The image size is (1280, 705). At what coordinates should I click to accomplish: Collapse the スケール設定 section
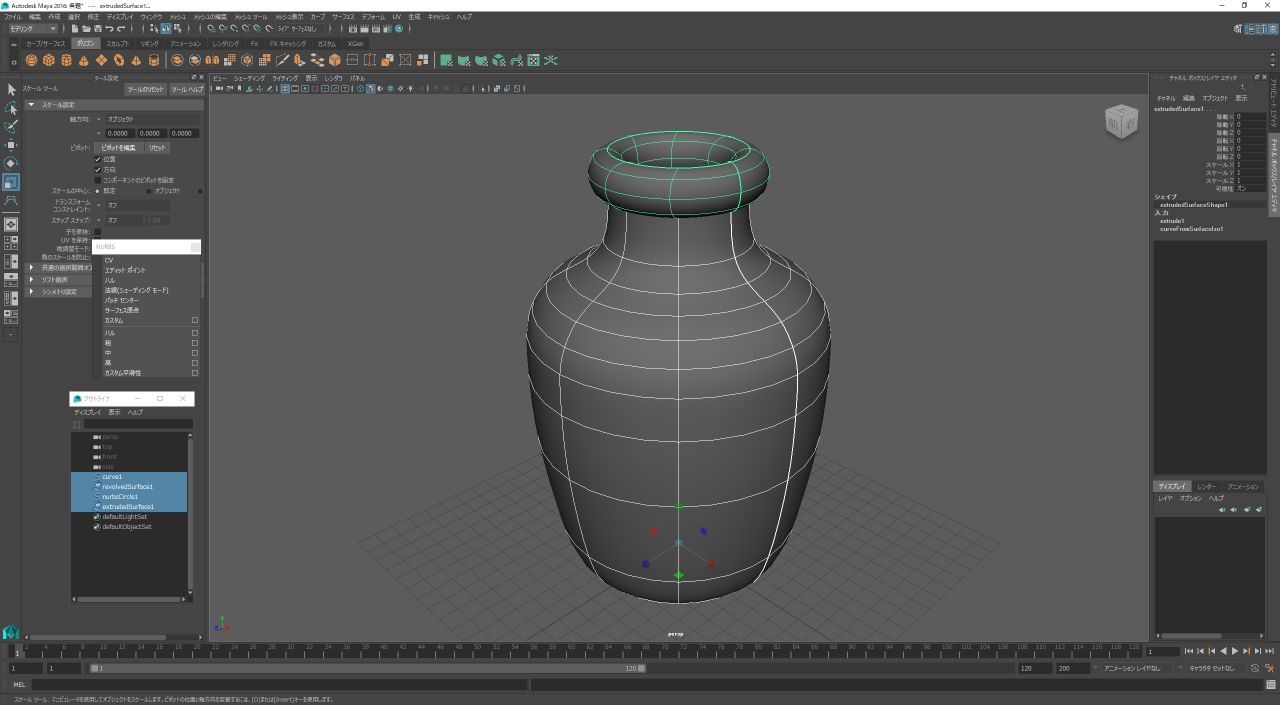click(58, 105)
